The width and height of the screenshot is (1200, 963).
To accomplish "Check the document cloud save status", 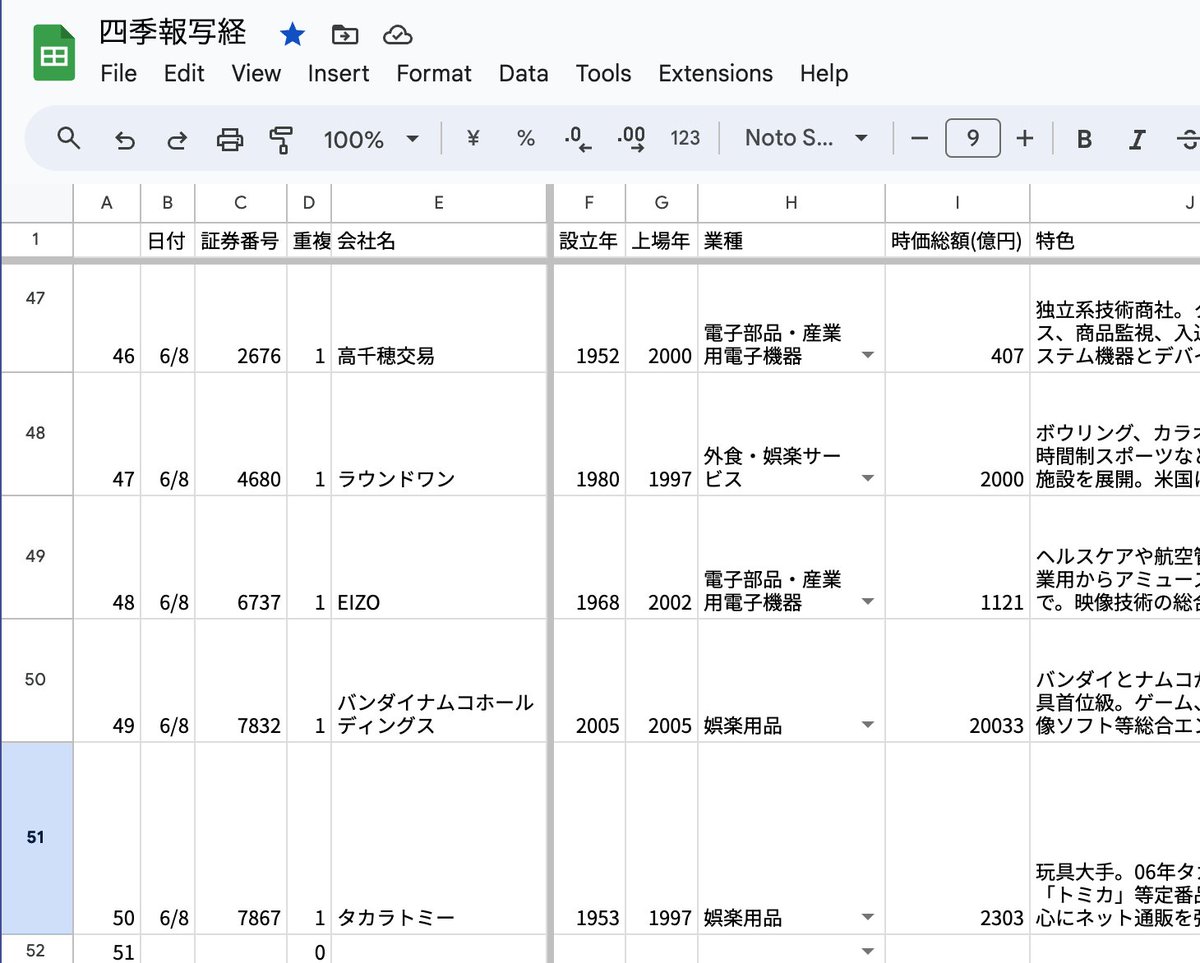I will click(397, 33).
